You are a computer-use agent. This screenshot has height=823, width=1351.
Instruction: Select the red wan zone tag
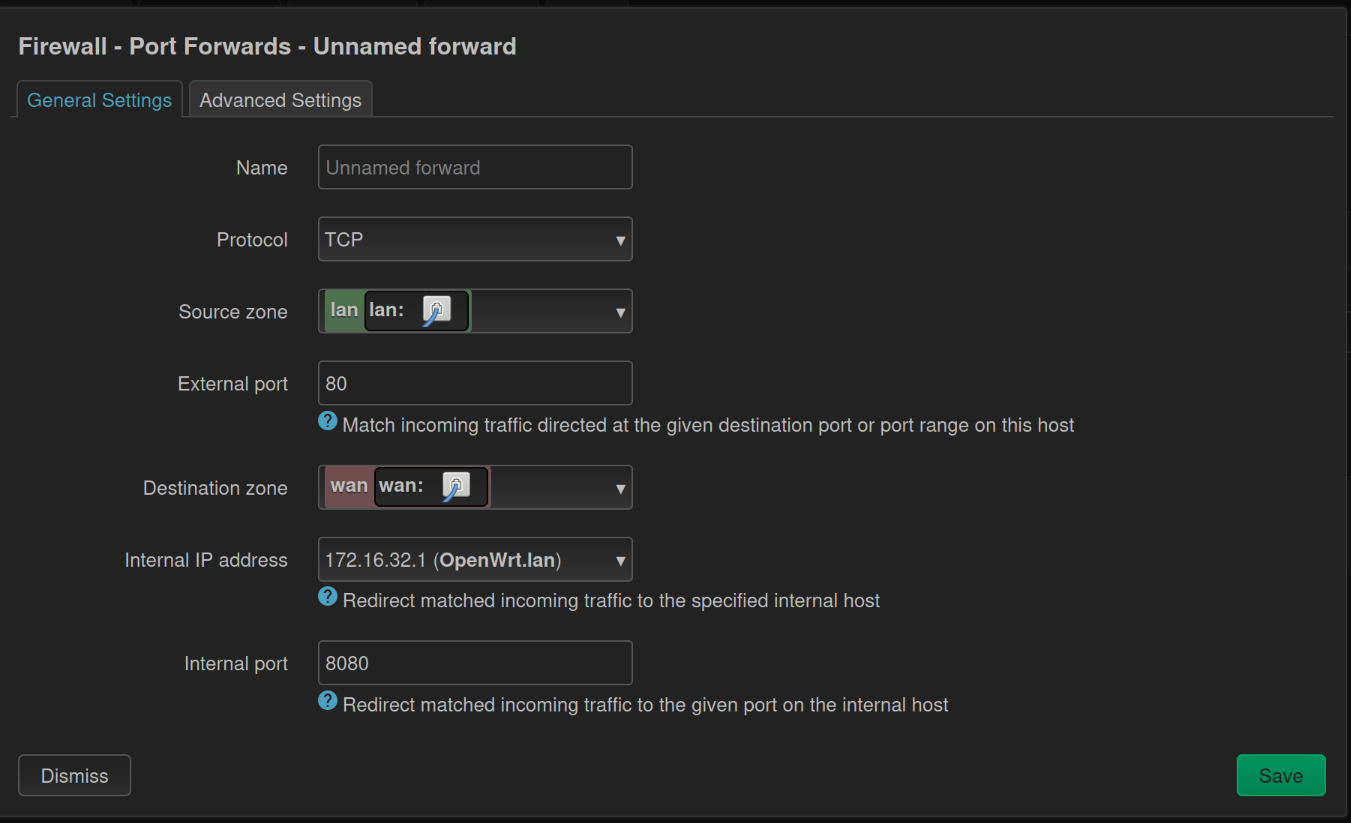tap(347, 487)
